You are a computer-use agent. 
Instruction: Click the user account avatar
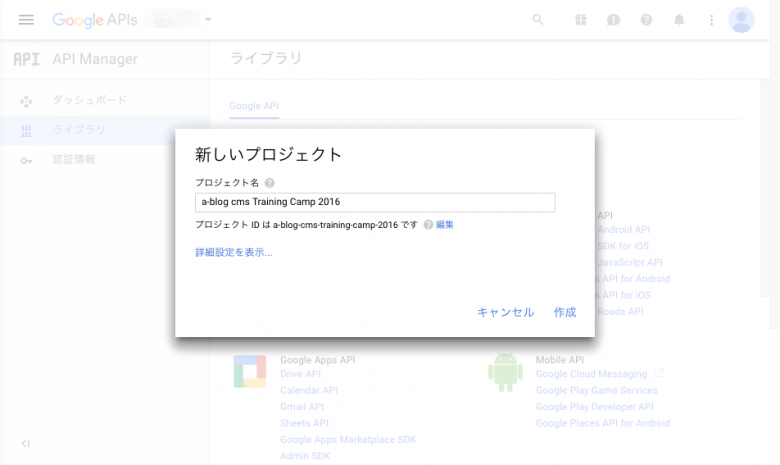741,20
